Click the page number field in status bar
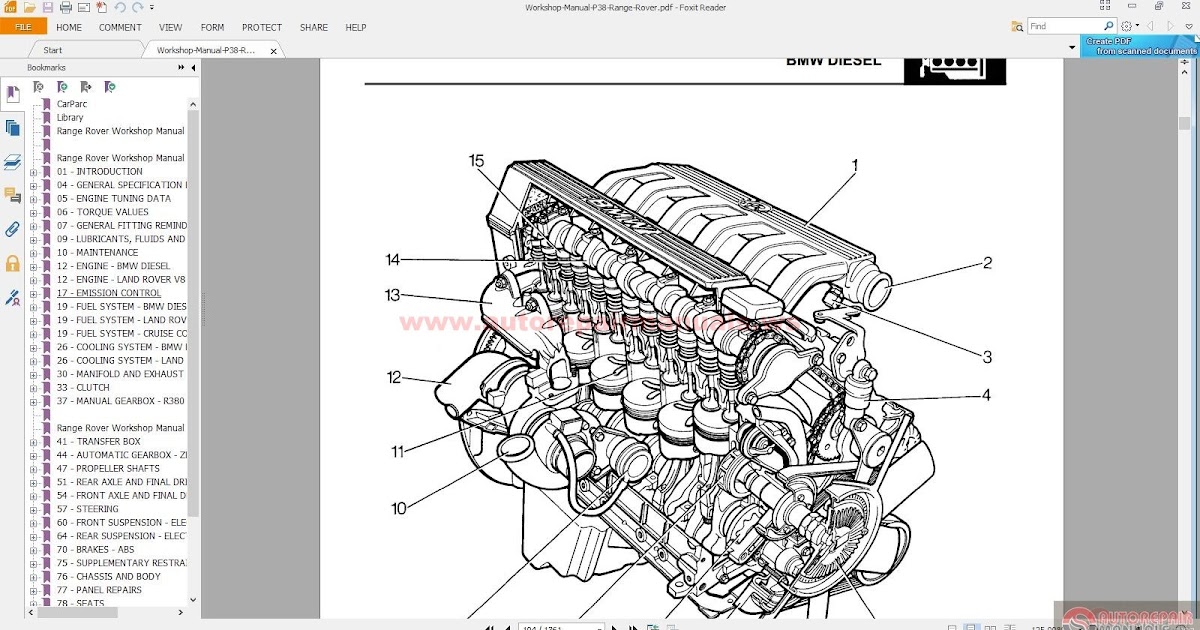Image resolution: width=1200 pixels, height=630 pixels. tap(559, 626)
